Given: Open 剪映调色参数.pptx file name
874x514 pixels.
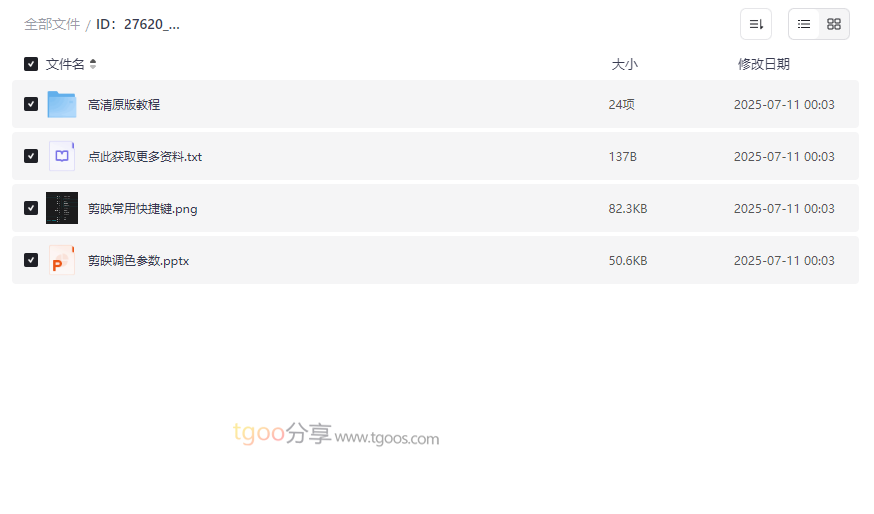Looking at the screenshot, I should click(138, 260).
